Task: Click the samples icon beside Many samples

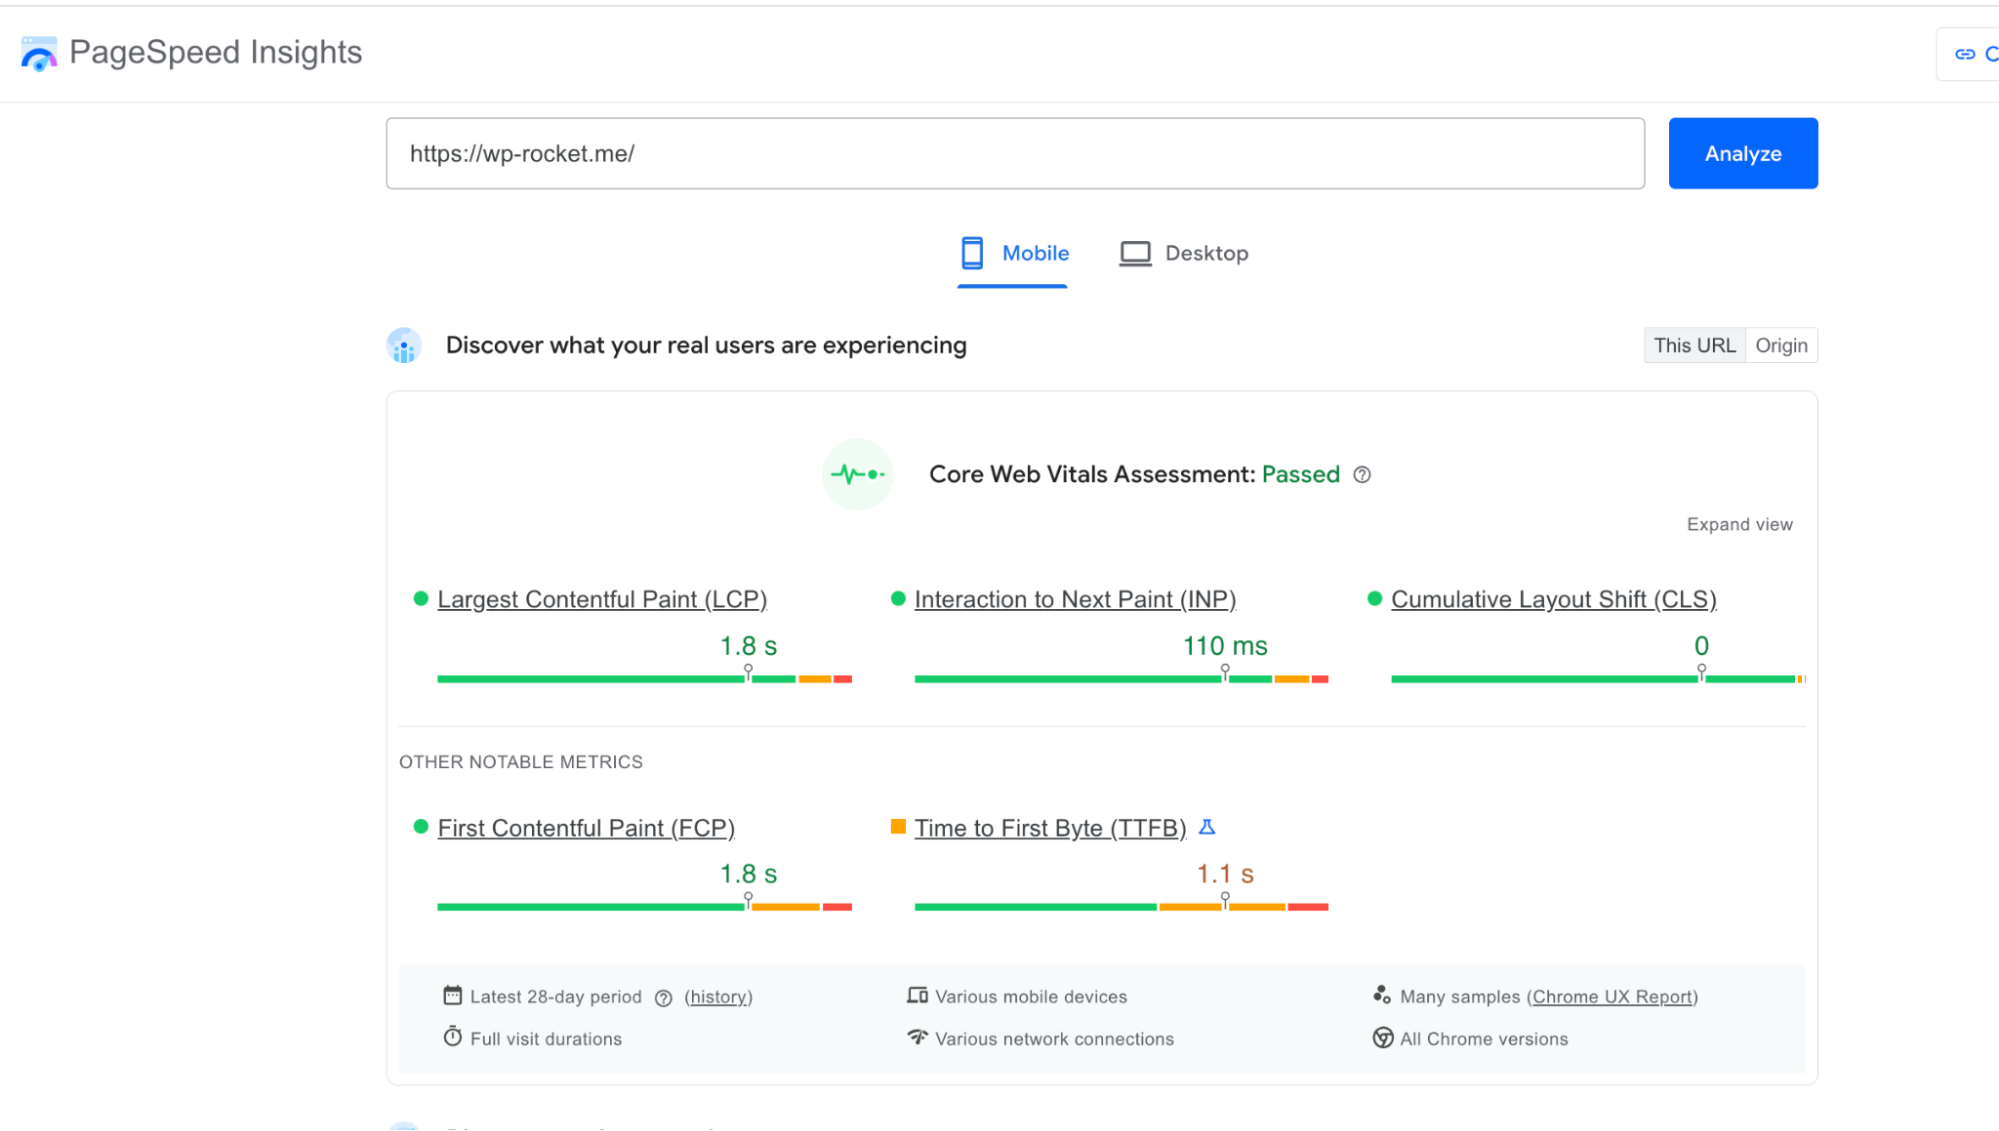Action: 1382,995
